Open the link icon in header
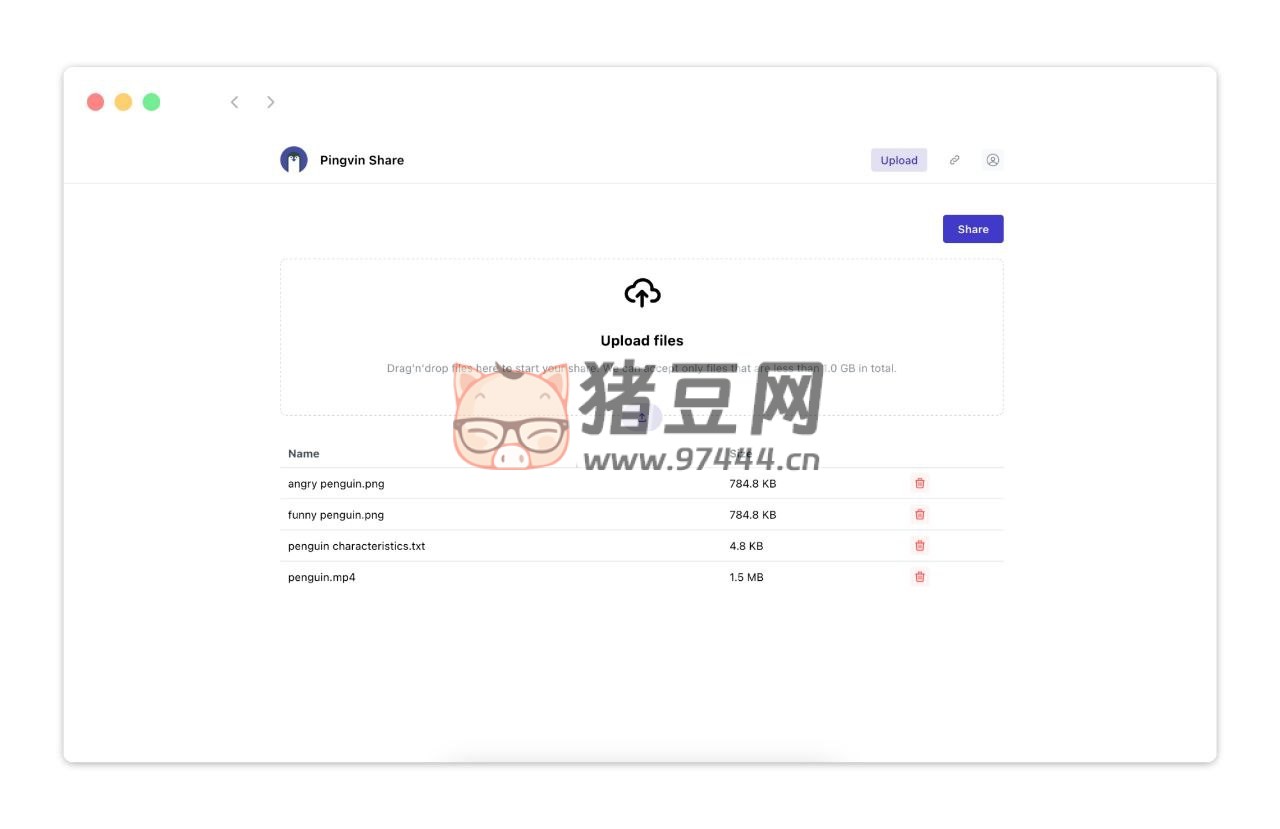 click(x=954, y=160)
